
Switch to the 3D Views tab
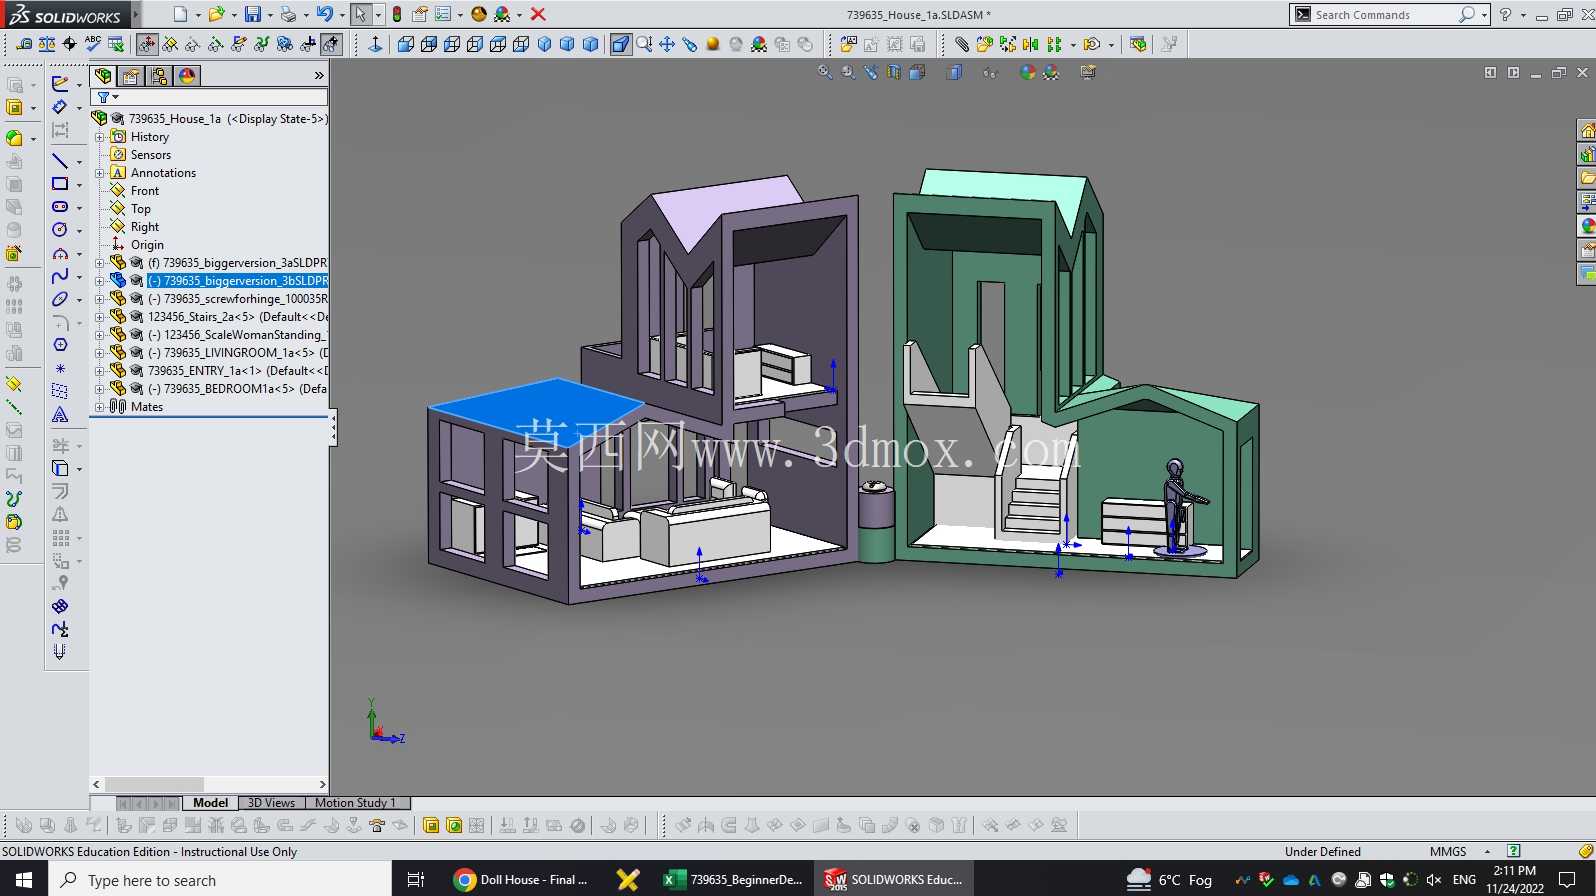(271, 803)
